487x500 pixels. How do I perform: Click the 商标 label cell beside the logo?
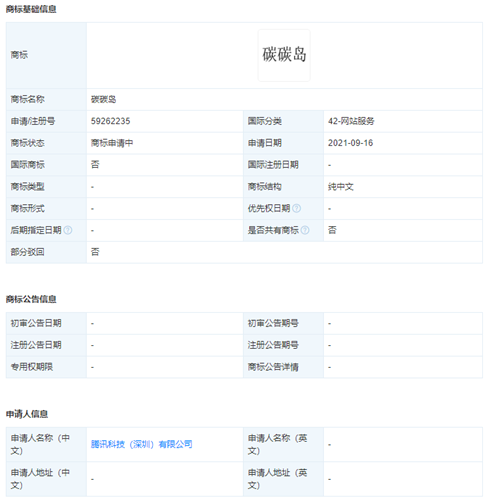pyautogui.click(x=46, y=55)
